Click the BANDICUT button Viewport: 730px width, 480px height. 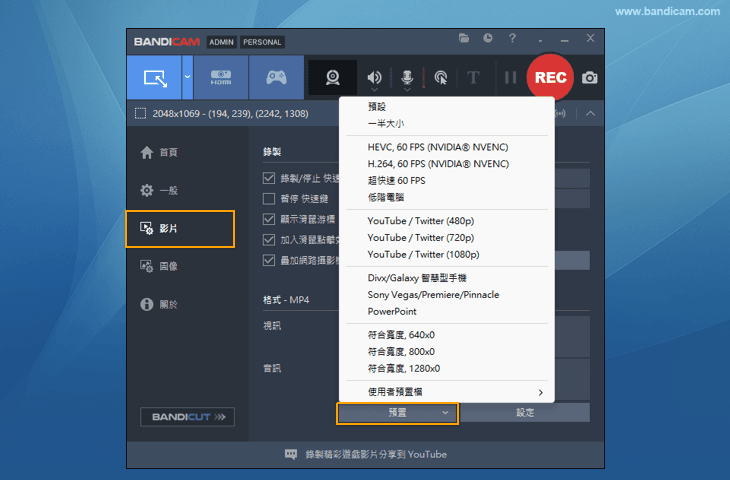(x=187, y=417)
